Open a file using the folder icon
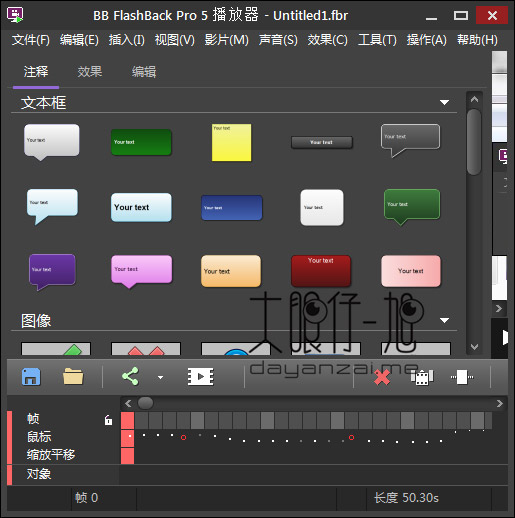This screenshot has height=518, width=515. (73, 376)
